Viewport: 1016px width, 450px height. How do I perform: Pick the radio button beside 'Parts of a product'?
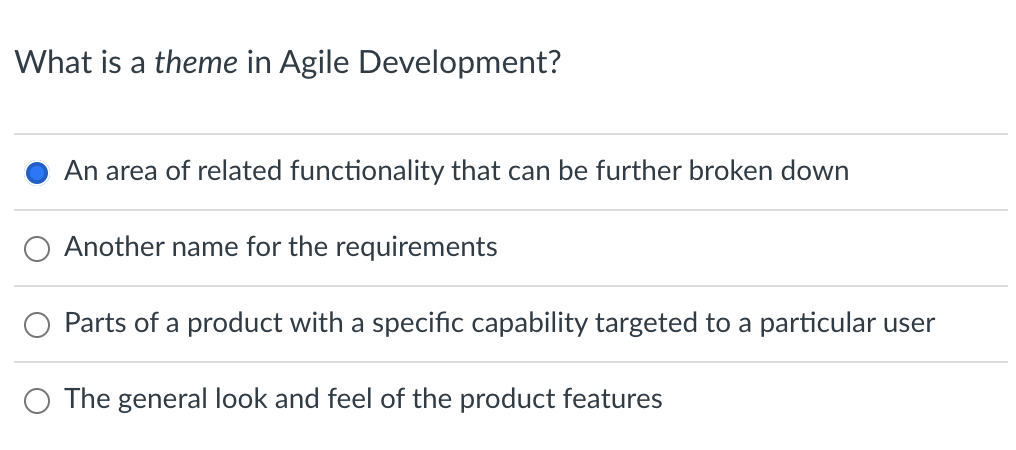click(37, 324)
